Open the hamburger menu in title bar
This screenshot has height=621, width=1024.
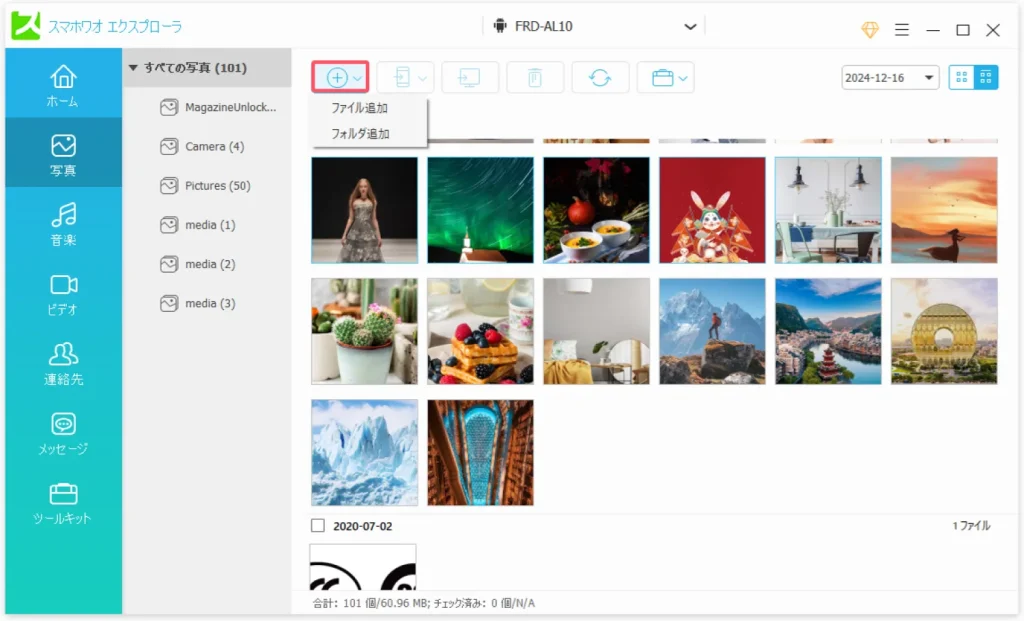(x=901, y=29)
